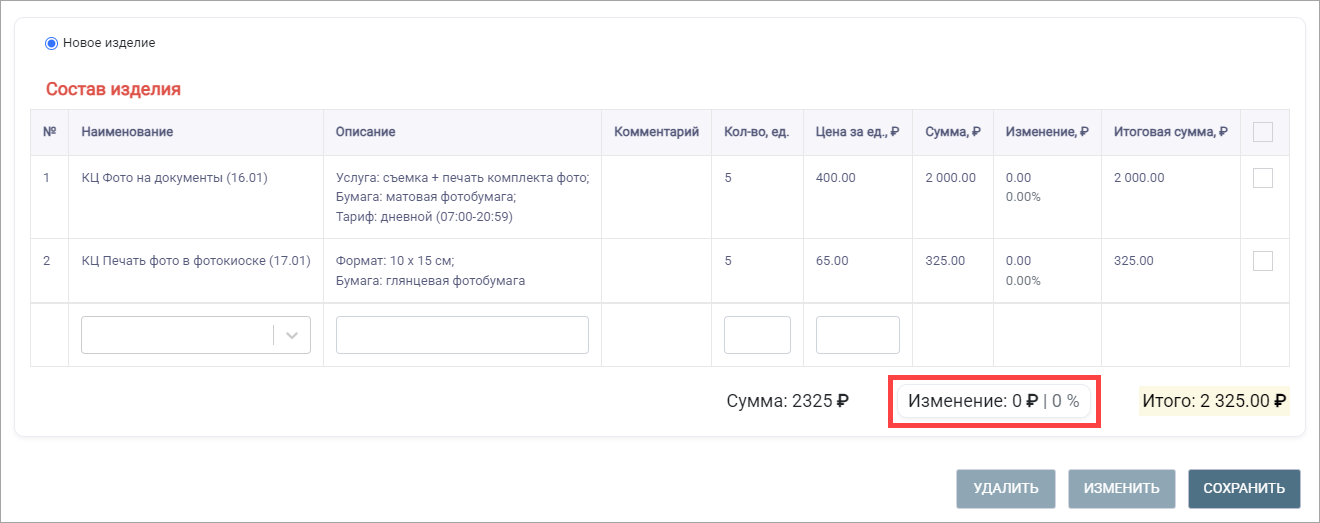Select the КЦ Печать фото в фотокиоске item
Screen dimensions: 1320x523
pos(196,261)
